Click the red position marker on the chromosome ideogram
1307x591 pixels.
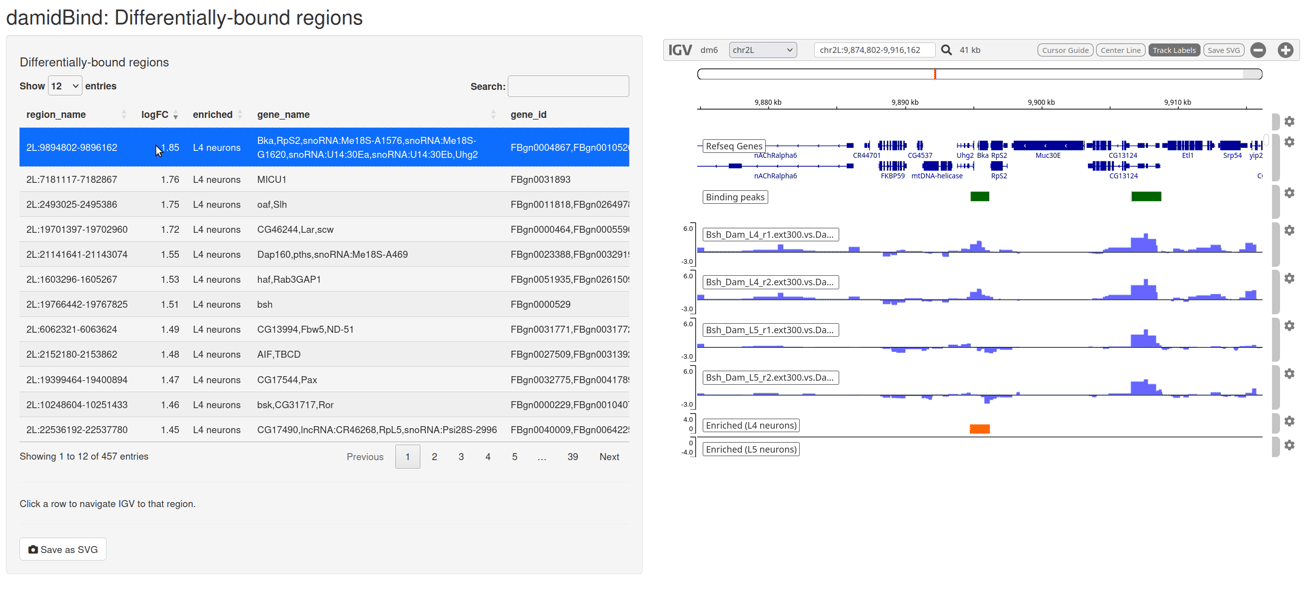[935, 73]
